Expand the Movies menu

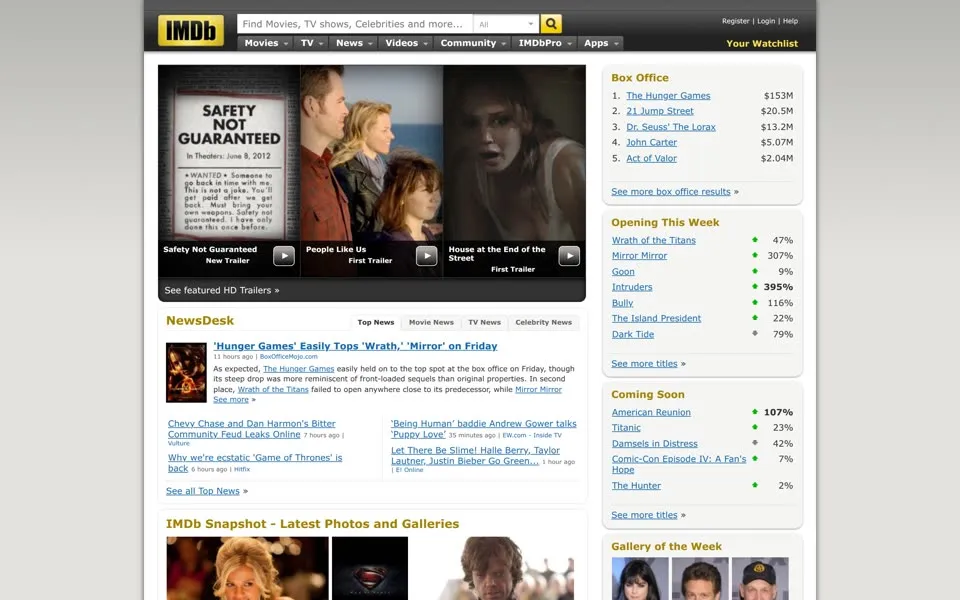tap(266, 43)
